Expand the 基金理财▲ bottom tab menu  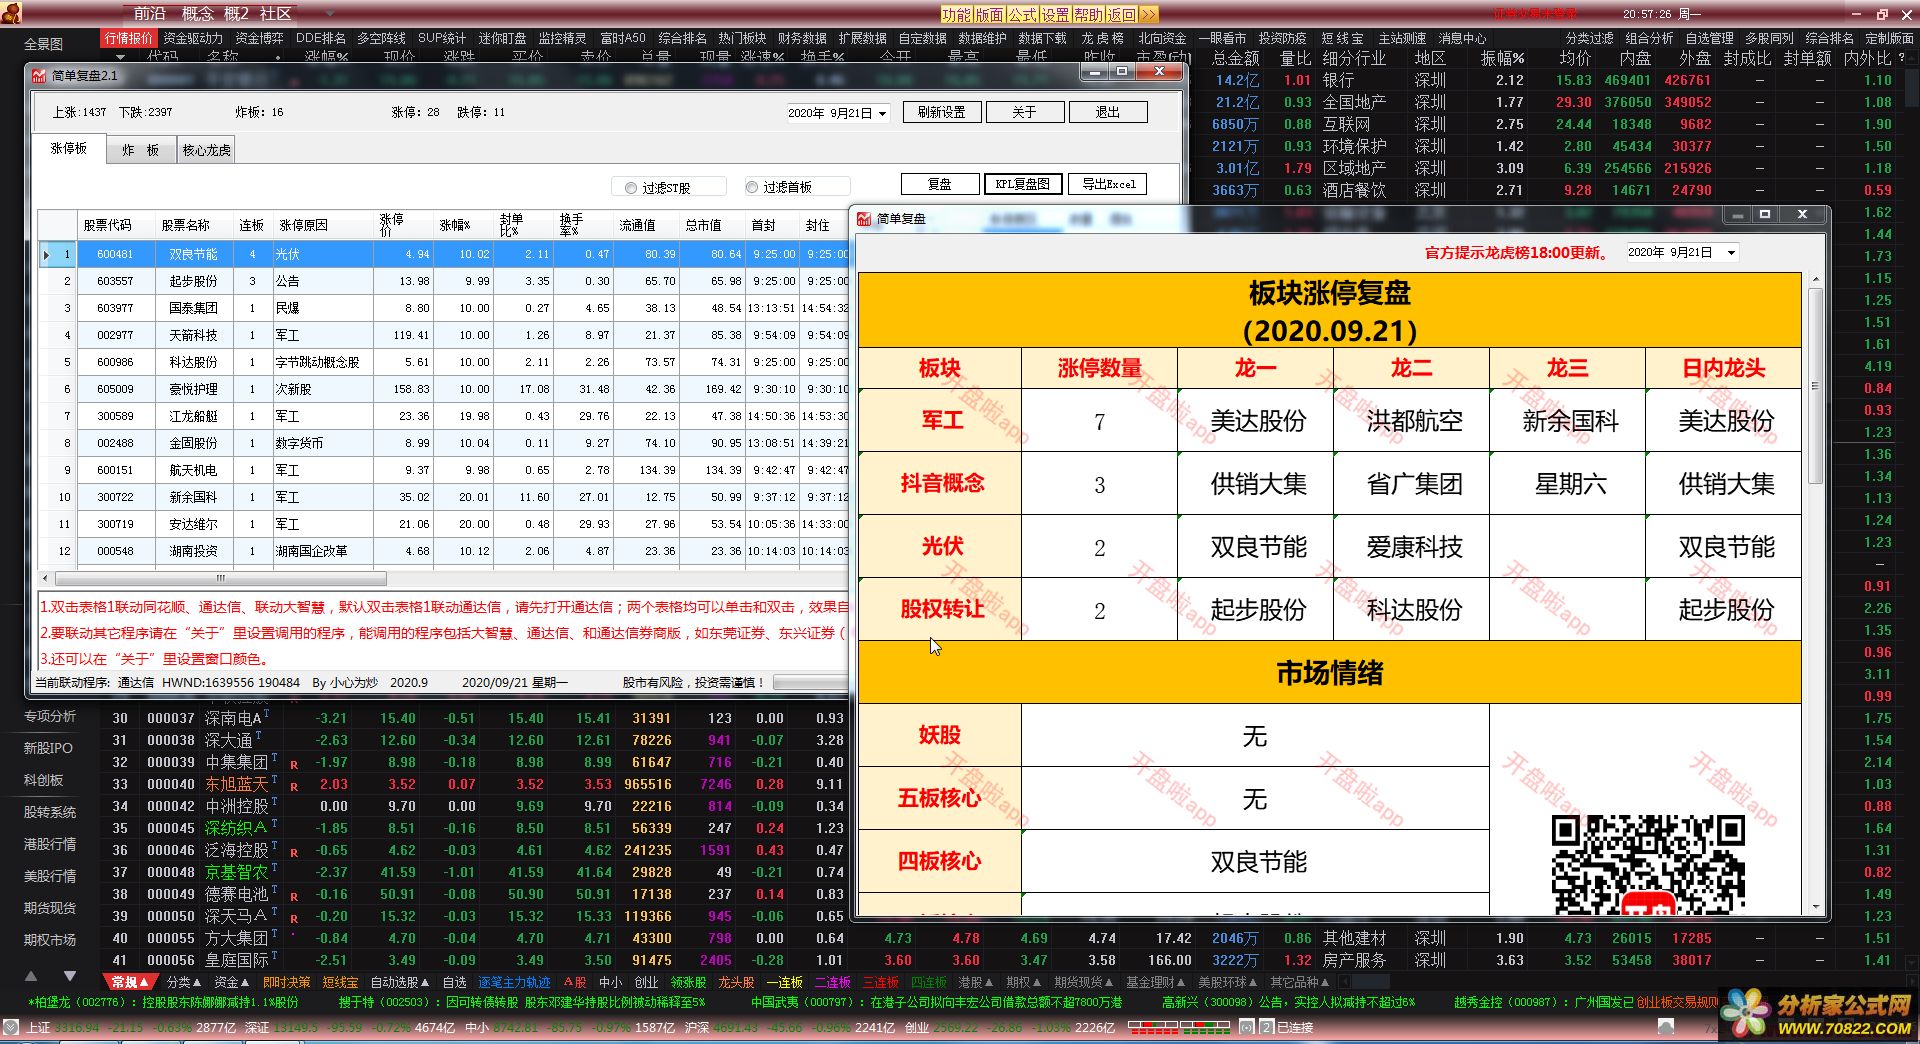(x=1156, y=982)
